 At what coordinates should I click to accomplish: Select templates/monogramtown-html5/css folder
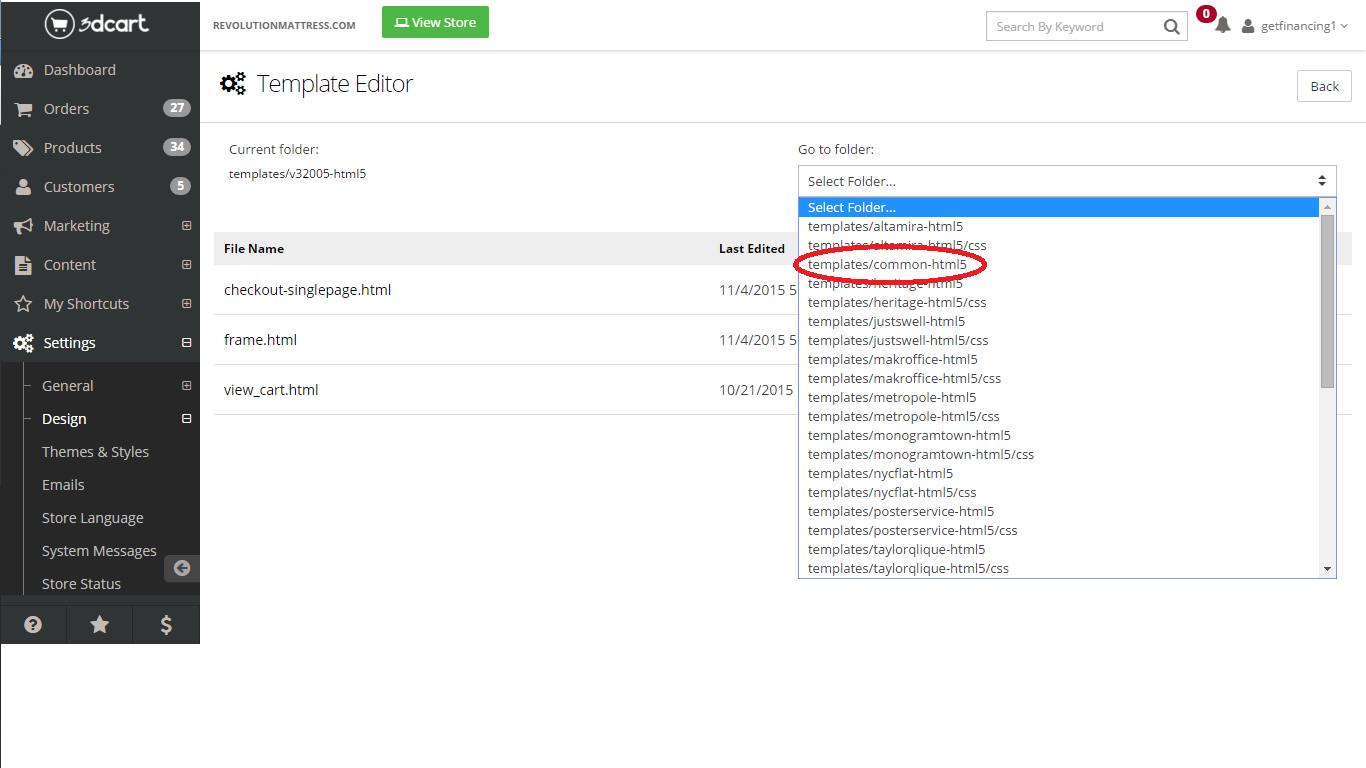921,454
